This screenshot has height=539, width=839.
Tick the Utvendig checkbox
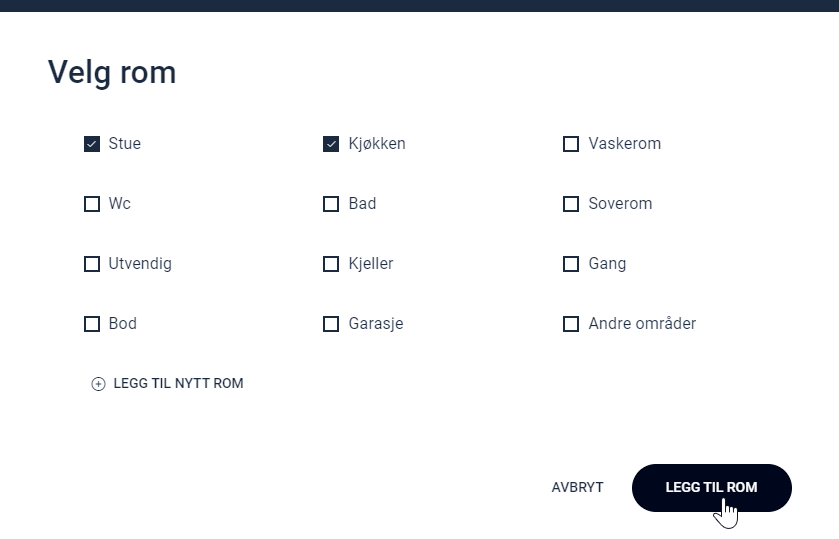[92, 264]
